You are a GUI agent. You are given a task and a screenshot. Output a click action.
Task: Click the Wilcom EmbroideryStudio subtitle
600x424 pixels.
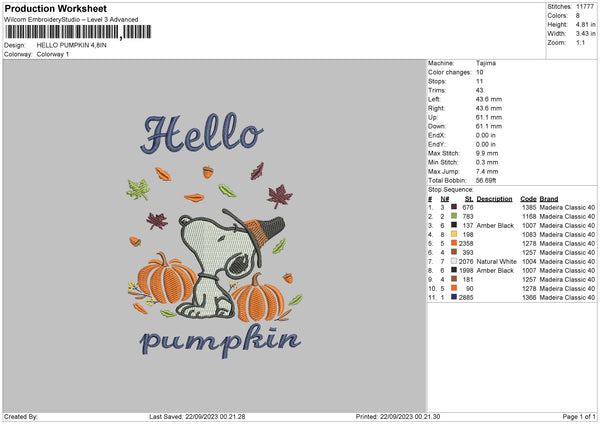coord(71,19)
